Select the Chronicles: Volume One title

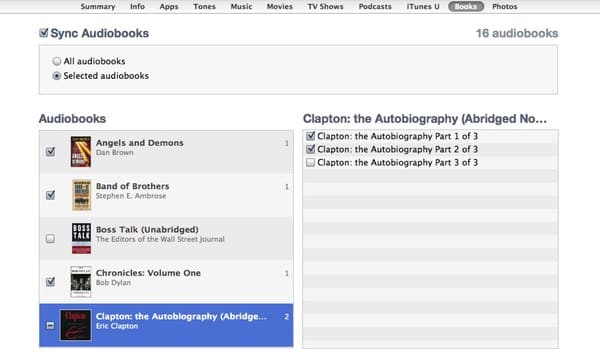click(x=148, y=273)
